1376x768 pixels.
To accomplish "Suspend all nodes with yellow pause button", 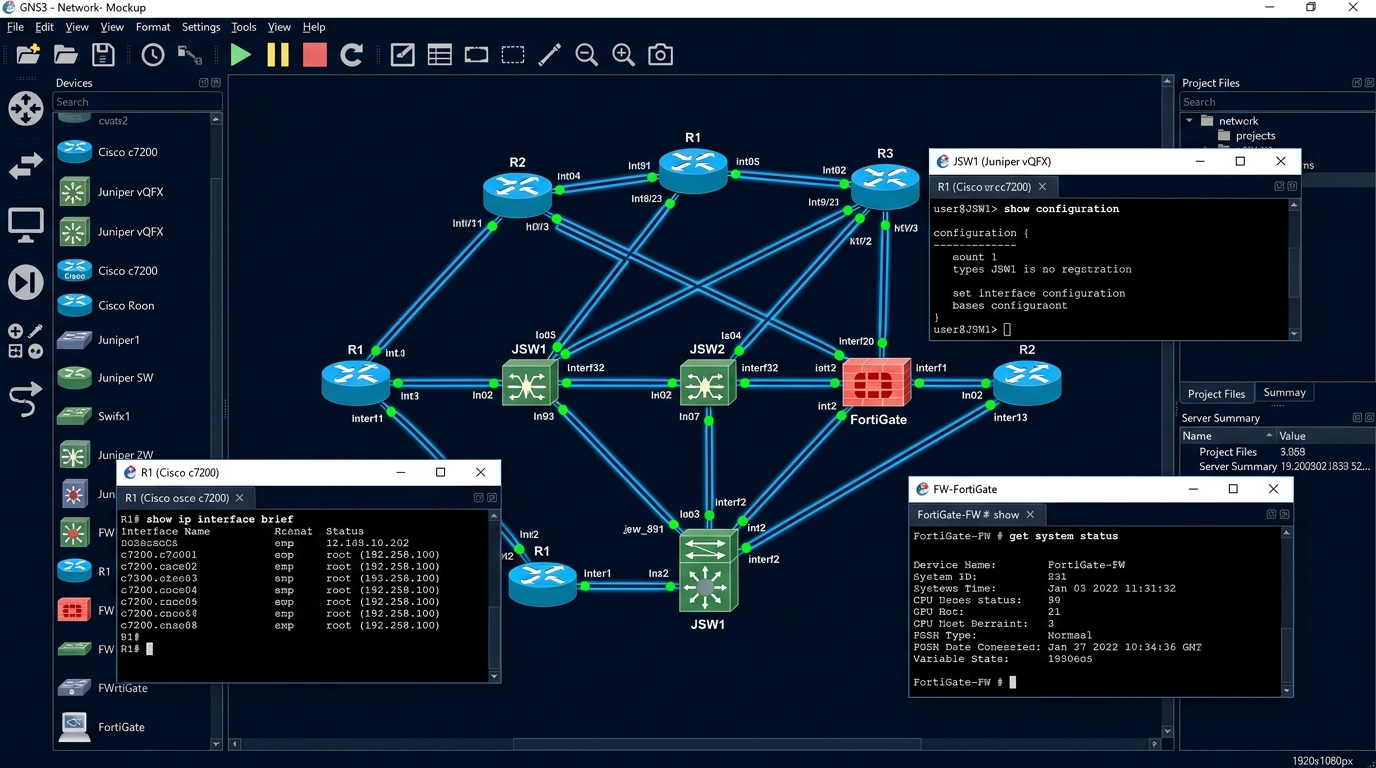I will (x=278, y=54).
